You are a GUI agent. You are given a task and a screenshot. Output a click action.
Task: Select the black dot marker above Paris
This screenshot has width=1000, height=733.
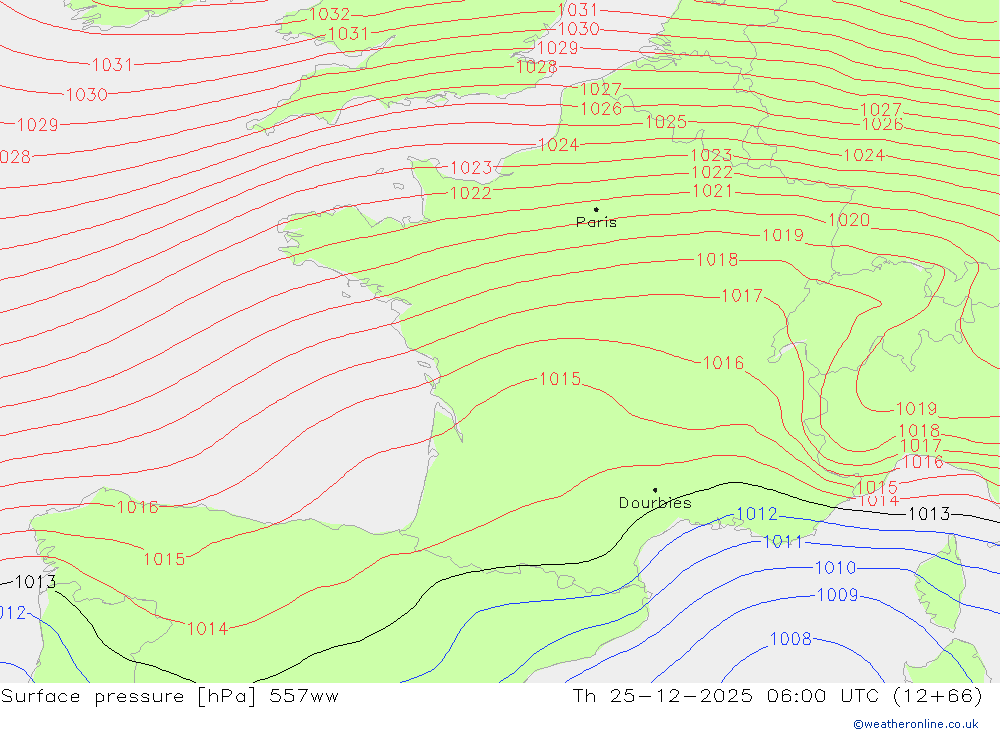tap(596, 209)
